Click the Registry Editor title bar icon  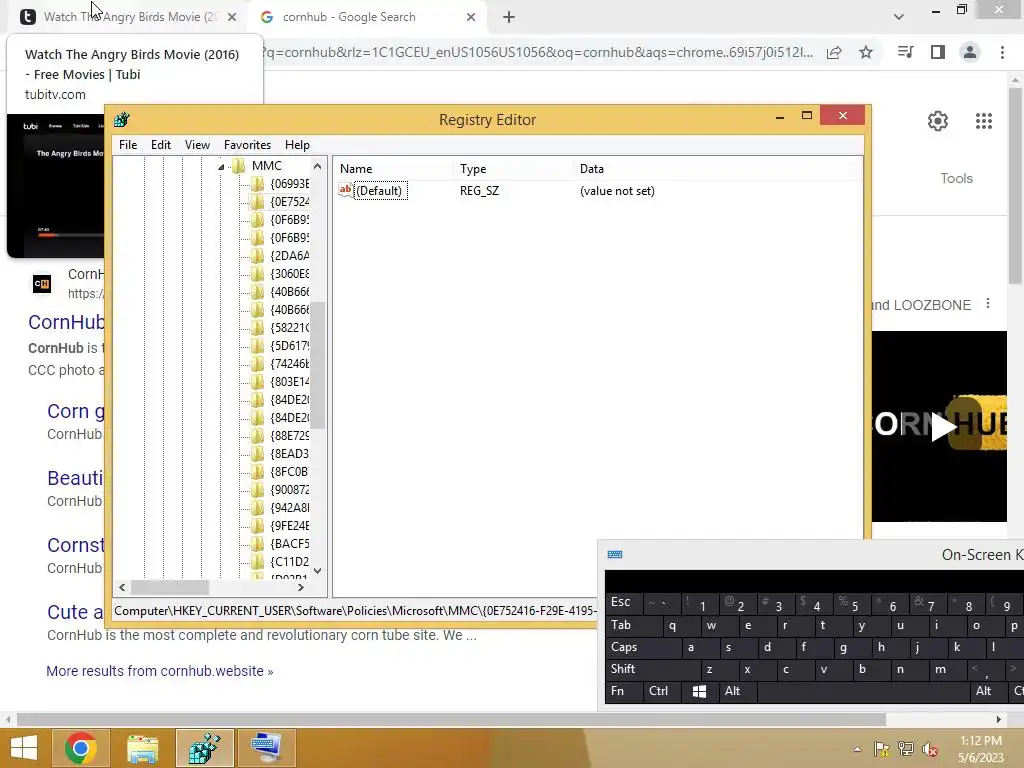pos(121,120)
